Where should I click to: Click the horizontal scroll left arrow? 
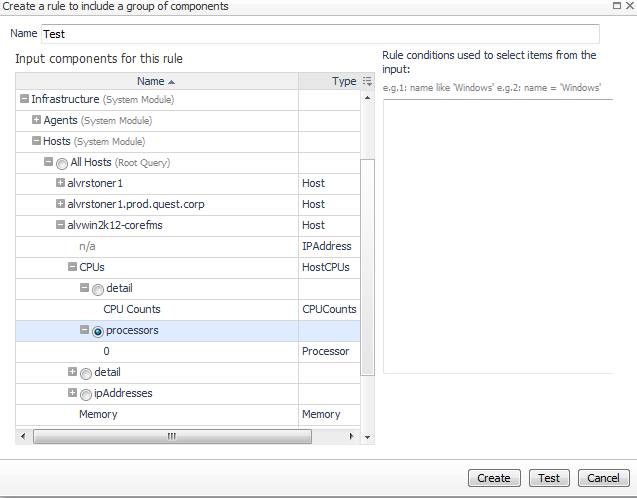(23, 436)
